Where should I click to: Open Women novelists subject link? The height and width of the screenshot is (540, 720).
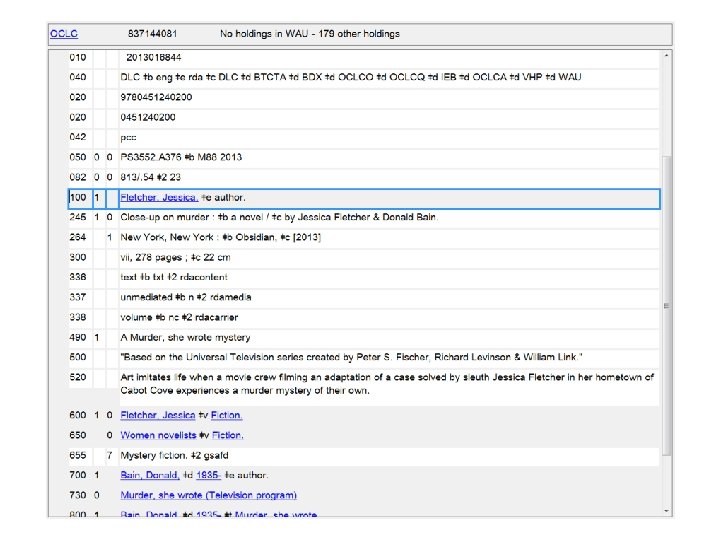point(158,435)
